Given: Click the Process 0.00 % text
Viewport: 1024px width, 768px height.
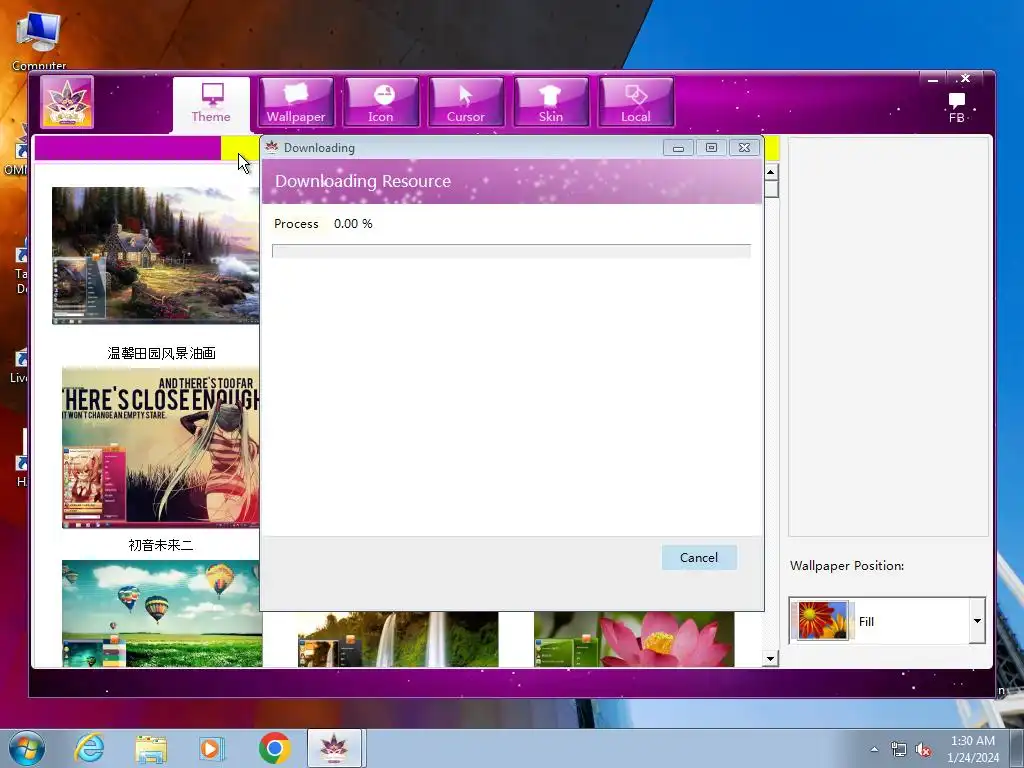Looking at the screenshot, I should pyautogui.click(x=323, y=224).
